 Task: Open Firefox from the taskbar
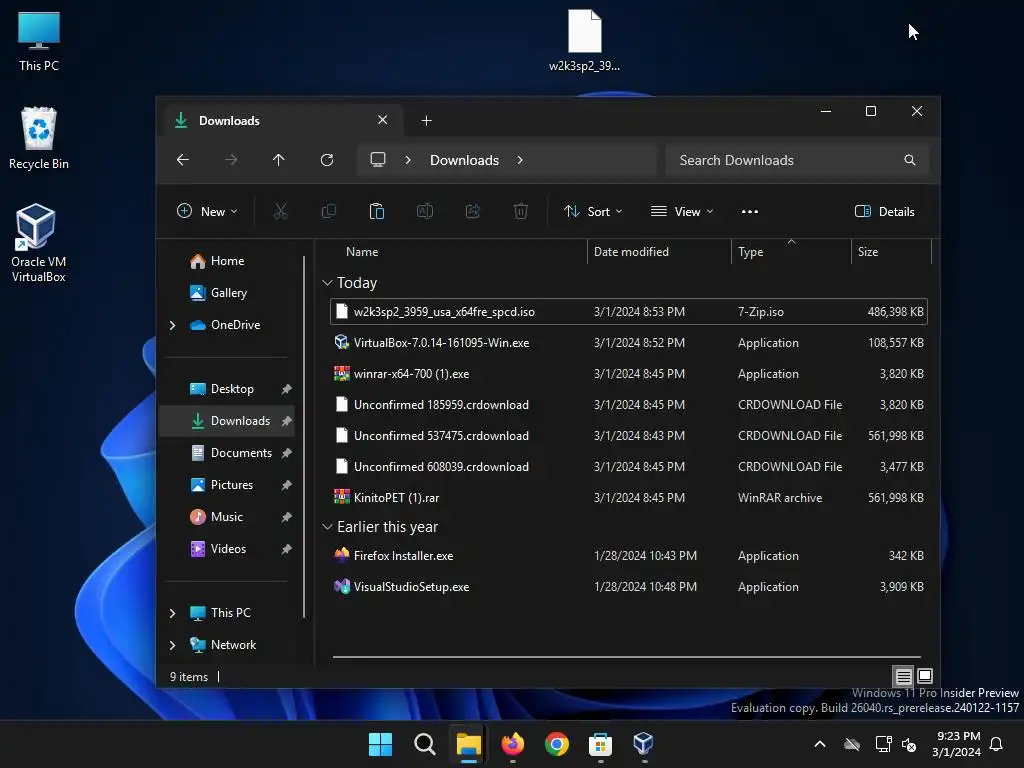(x=513, y=744)
